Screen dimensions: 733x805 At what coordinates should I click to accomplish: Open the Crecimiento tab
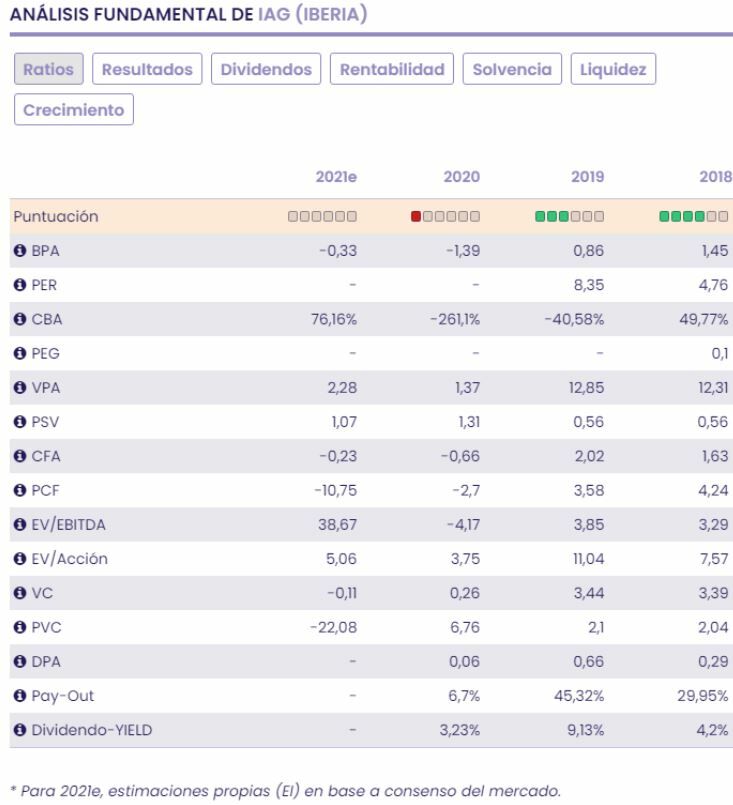pyautogui.click(x=74, y=109)
